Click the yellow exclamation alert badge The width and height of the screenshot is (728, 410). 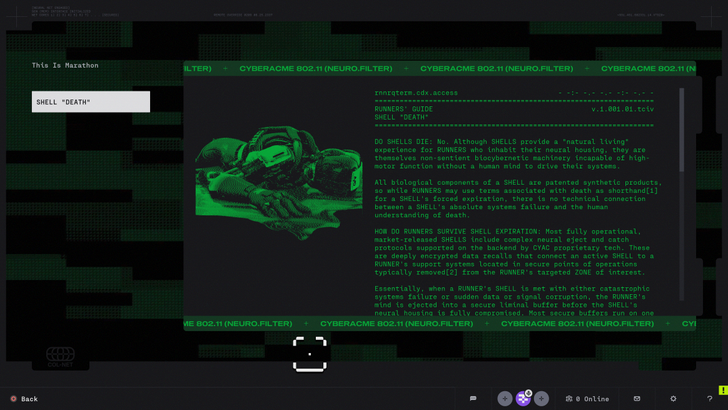coord(722,390)
